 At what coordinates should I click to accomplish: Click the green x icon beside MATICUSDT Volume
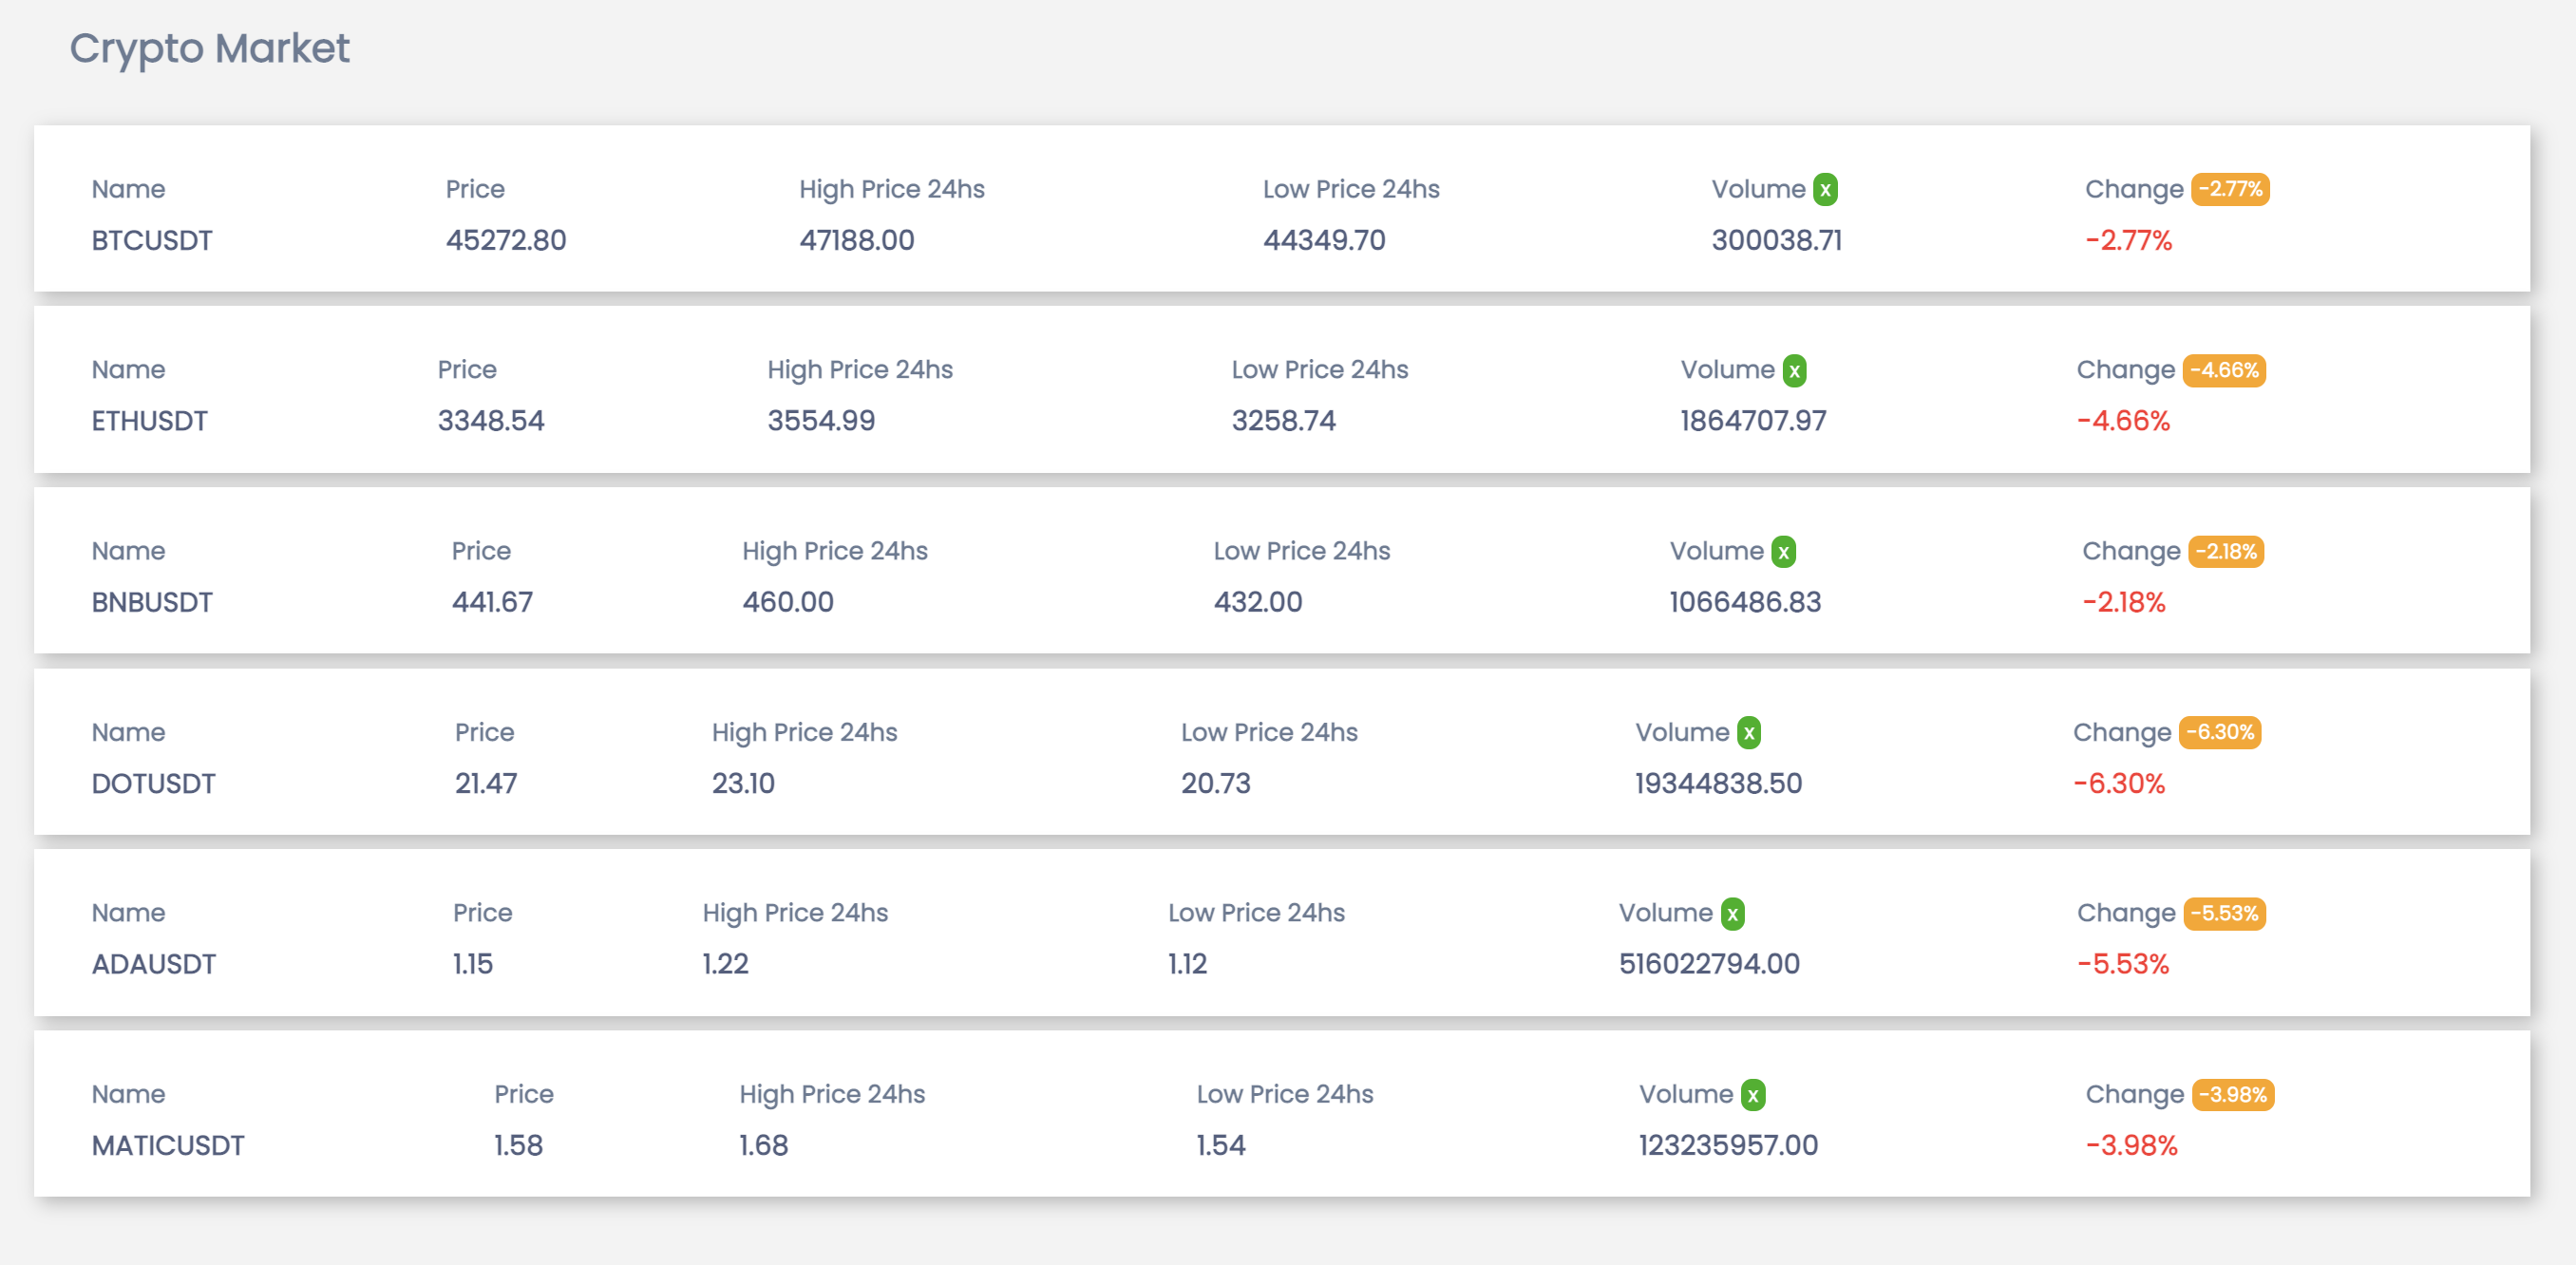point(1753,1094)
